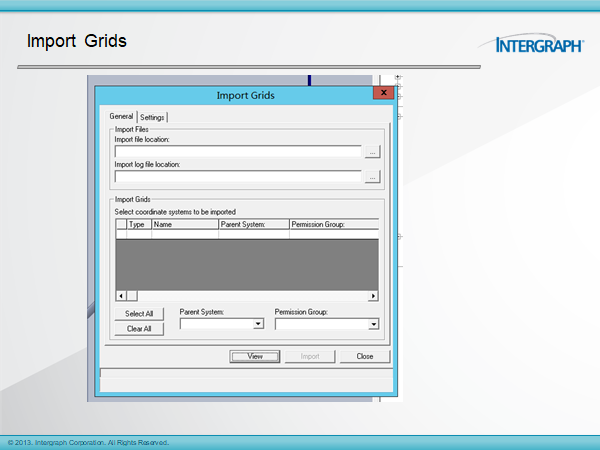Open the Settings tab
The image size is (600, 450).
tap(152, 117)
